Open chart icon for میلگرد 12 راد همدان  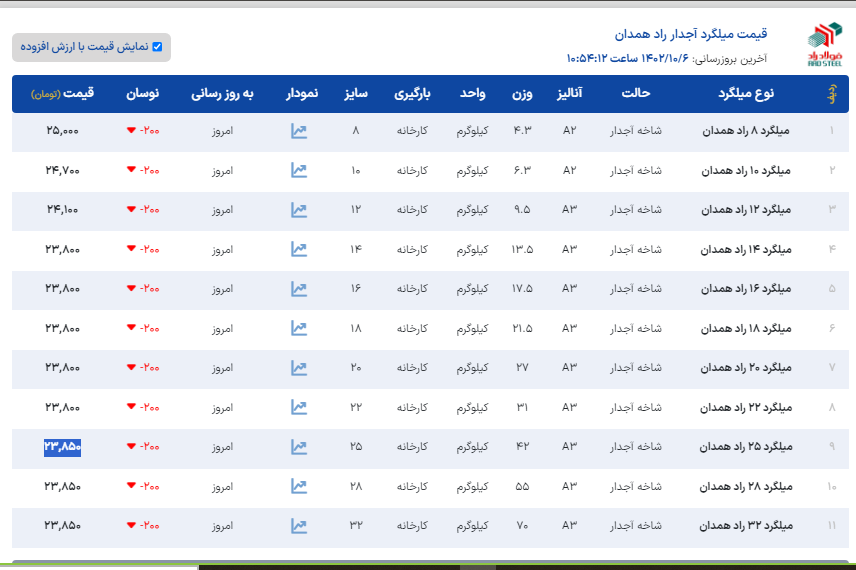click(x=299, y=210)
